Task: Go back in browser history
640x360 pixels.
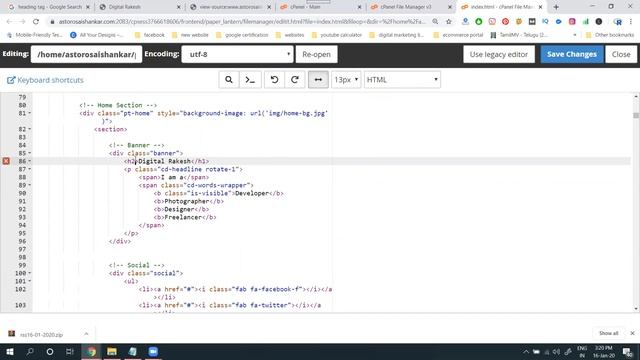Action: click(x=9, y=22)
